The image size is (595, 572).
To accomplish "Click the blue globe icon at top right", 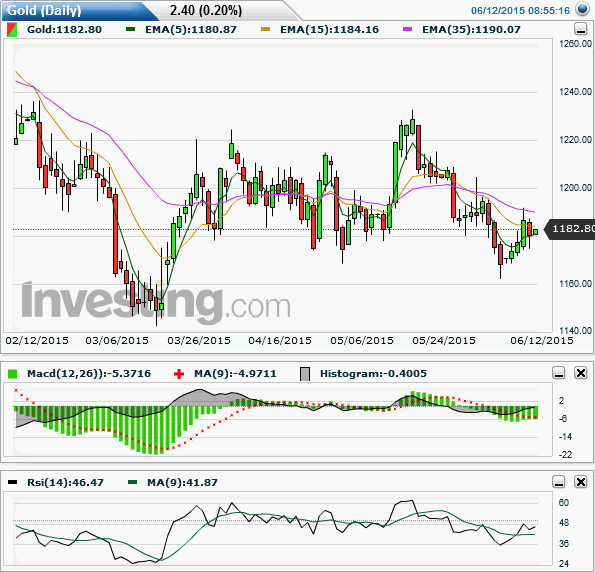I will coord(582,9).
